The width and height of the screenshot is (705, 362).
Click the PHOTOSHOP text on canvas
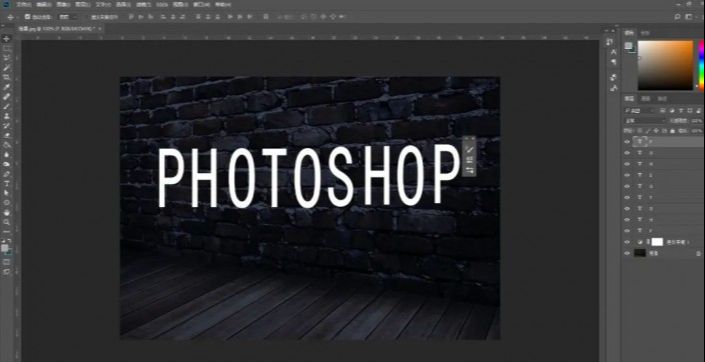[308, 176]
